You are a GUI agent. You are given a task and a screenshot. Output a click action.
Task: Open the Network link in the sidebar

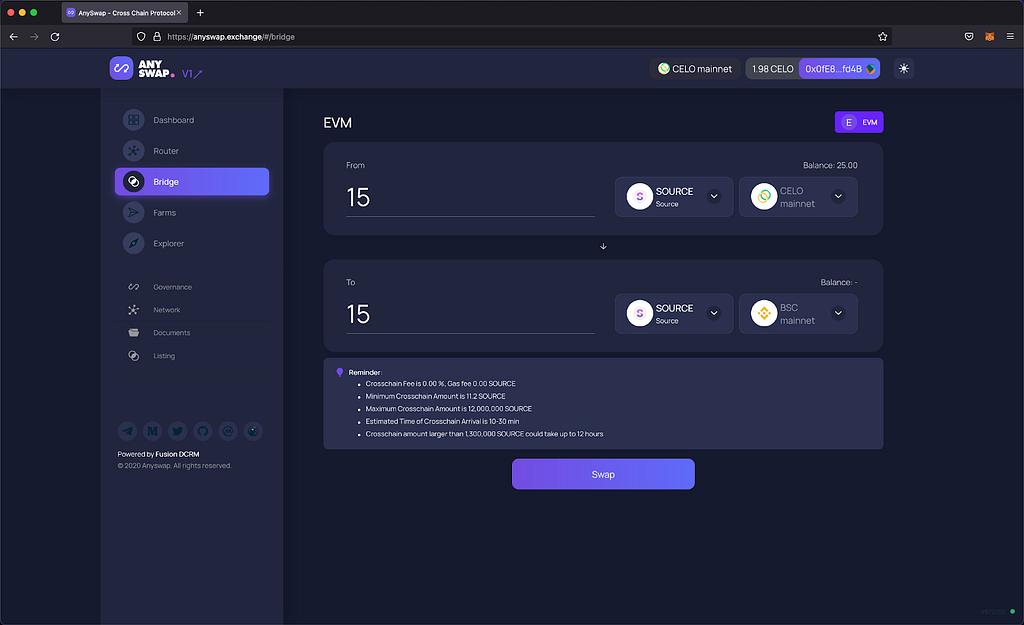(x=167, y=310)
